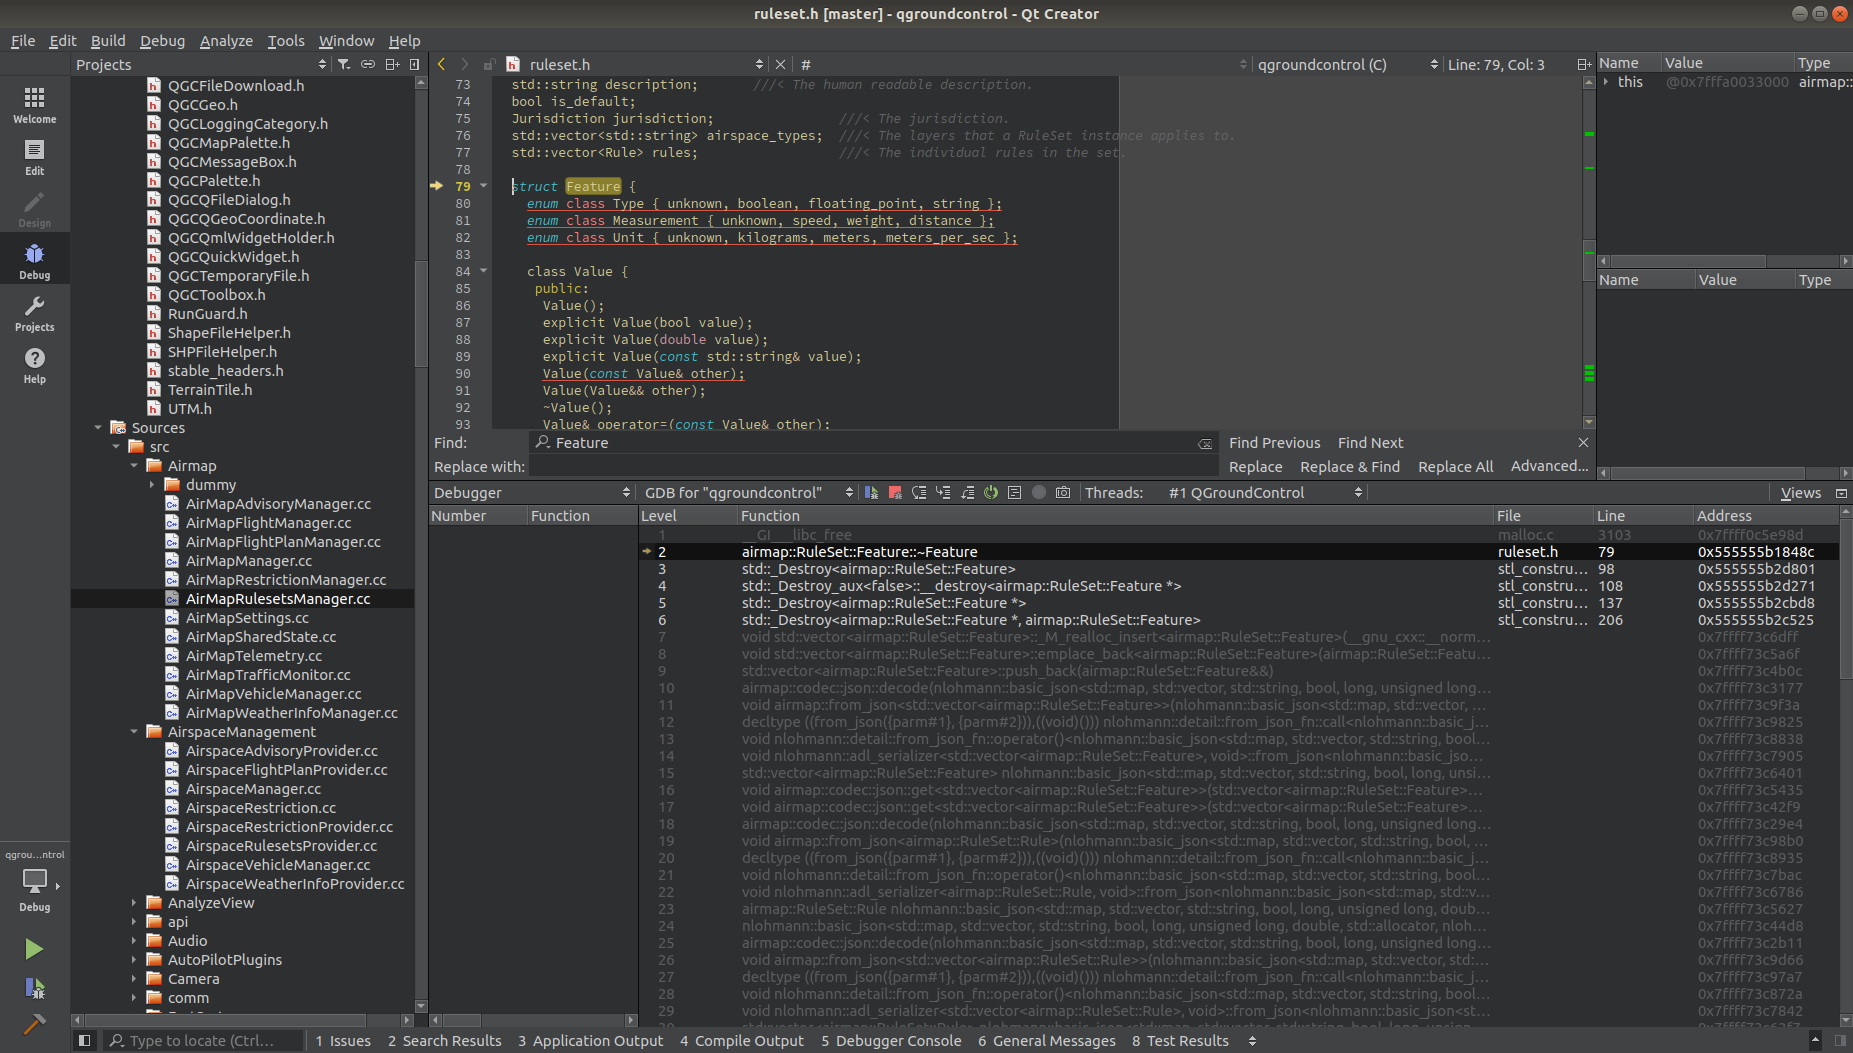Image resolution: width=1853 pixels, height=1053 pixels.
Task: Open the Threads QGroundControl dropdown
Action: coord(1265,492)
